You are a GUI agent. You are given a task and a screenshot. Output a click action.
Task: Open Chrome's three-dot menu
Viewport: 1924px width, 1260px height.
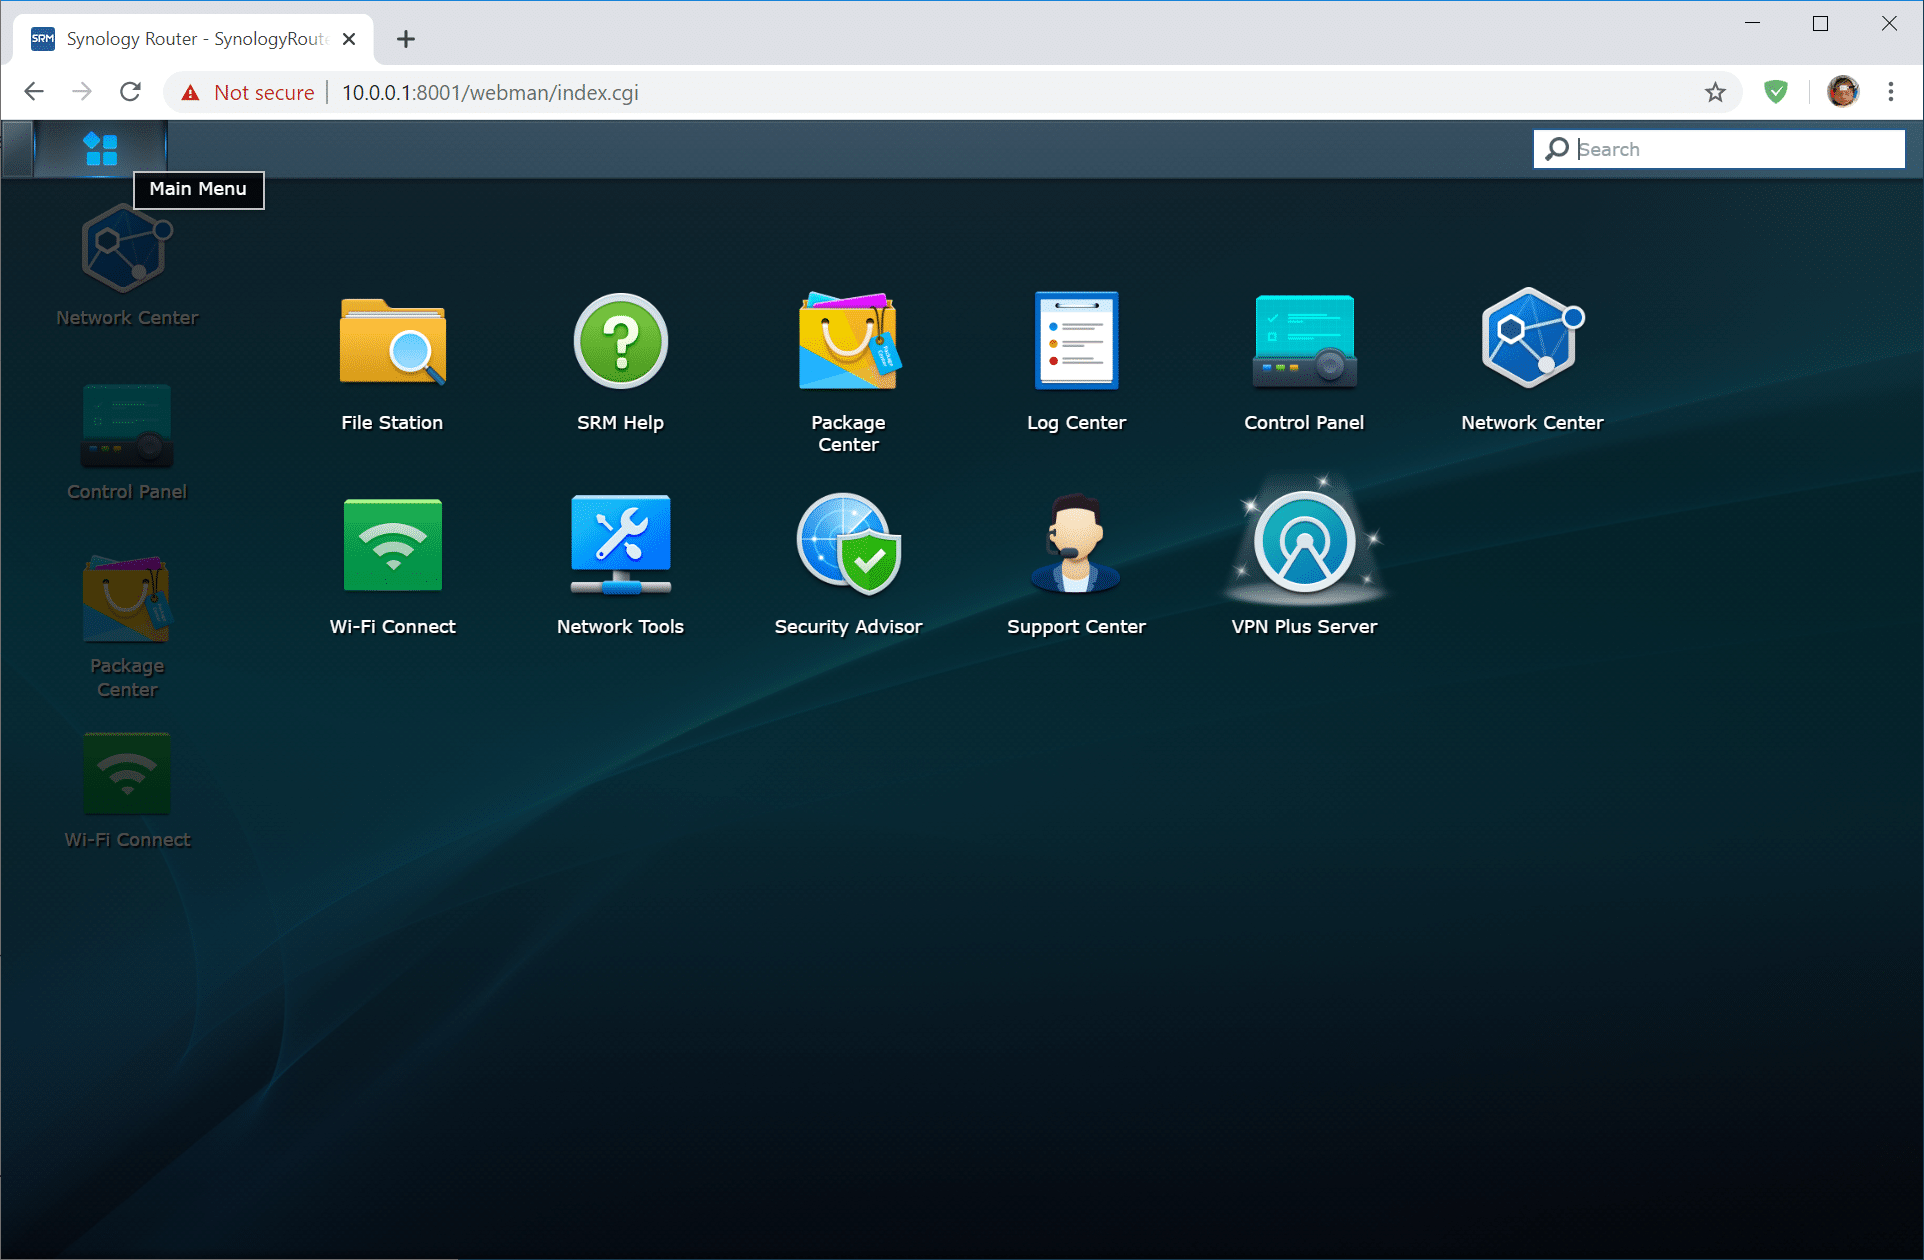pos(1891,92)
